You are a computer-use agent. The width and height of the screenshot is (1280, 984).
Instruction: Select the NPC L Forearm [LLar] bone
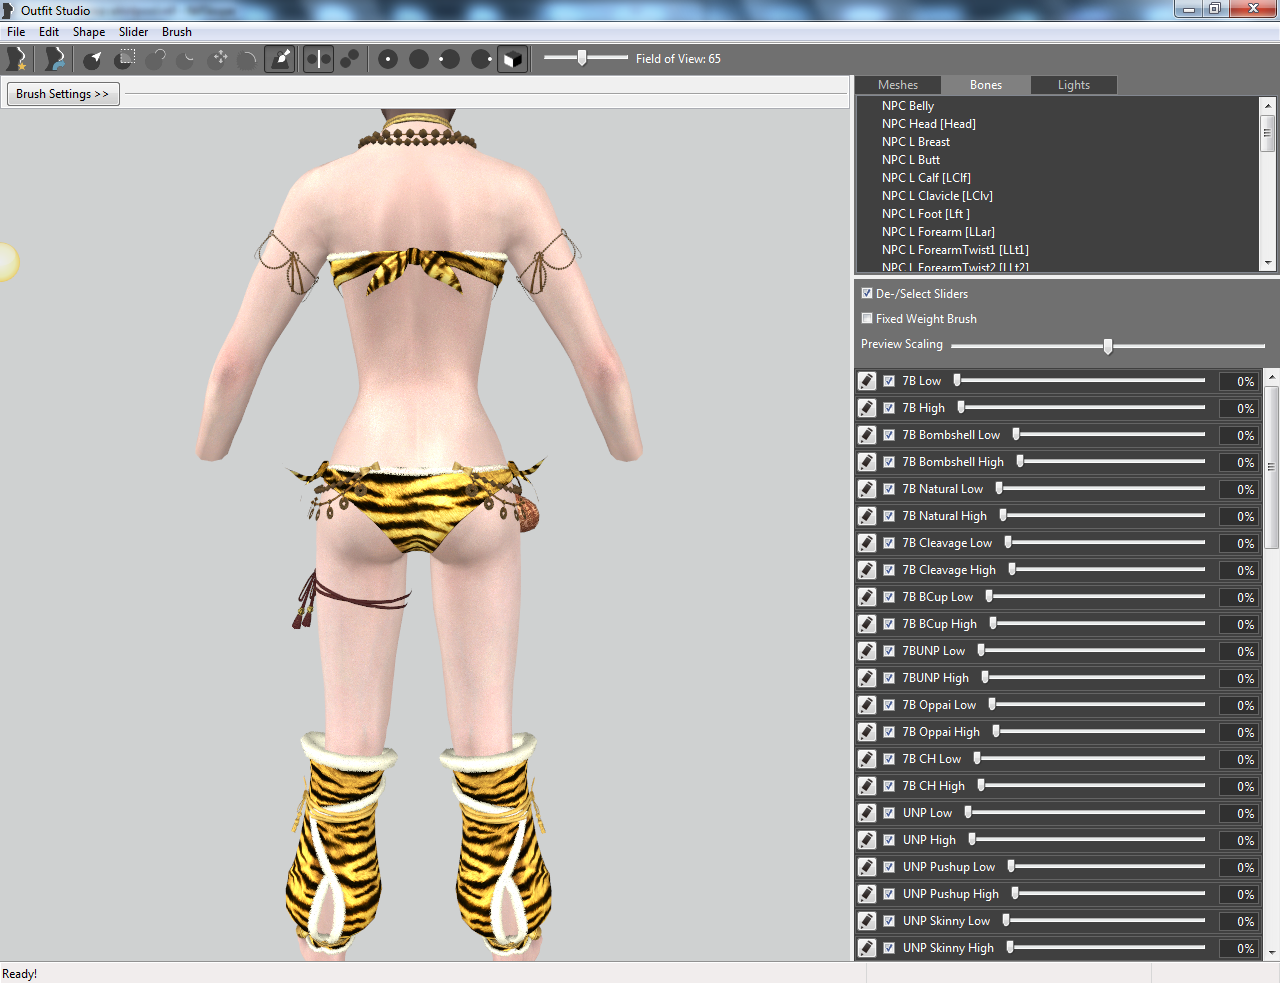(938, 232)
